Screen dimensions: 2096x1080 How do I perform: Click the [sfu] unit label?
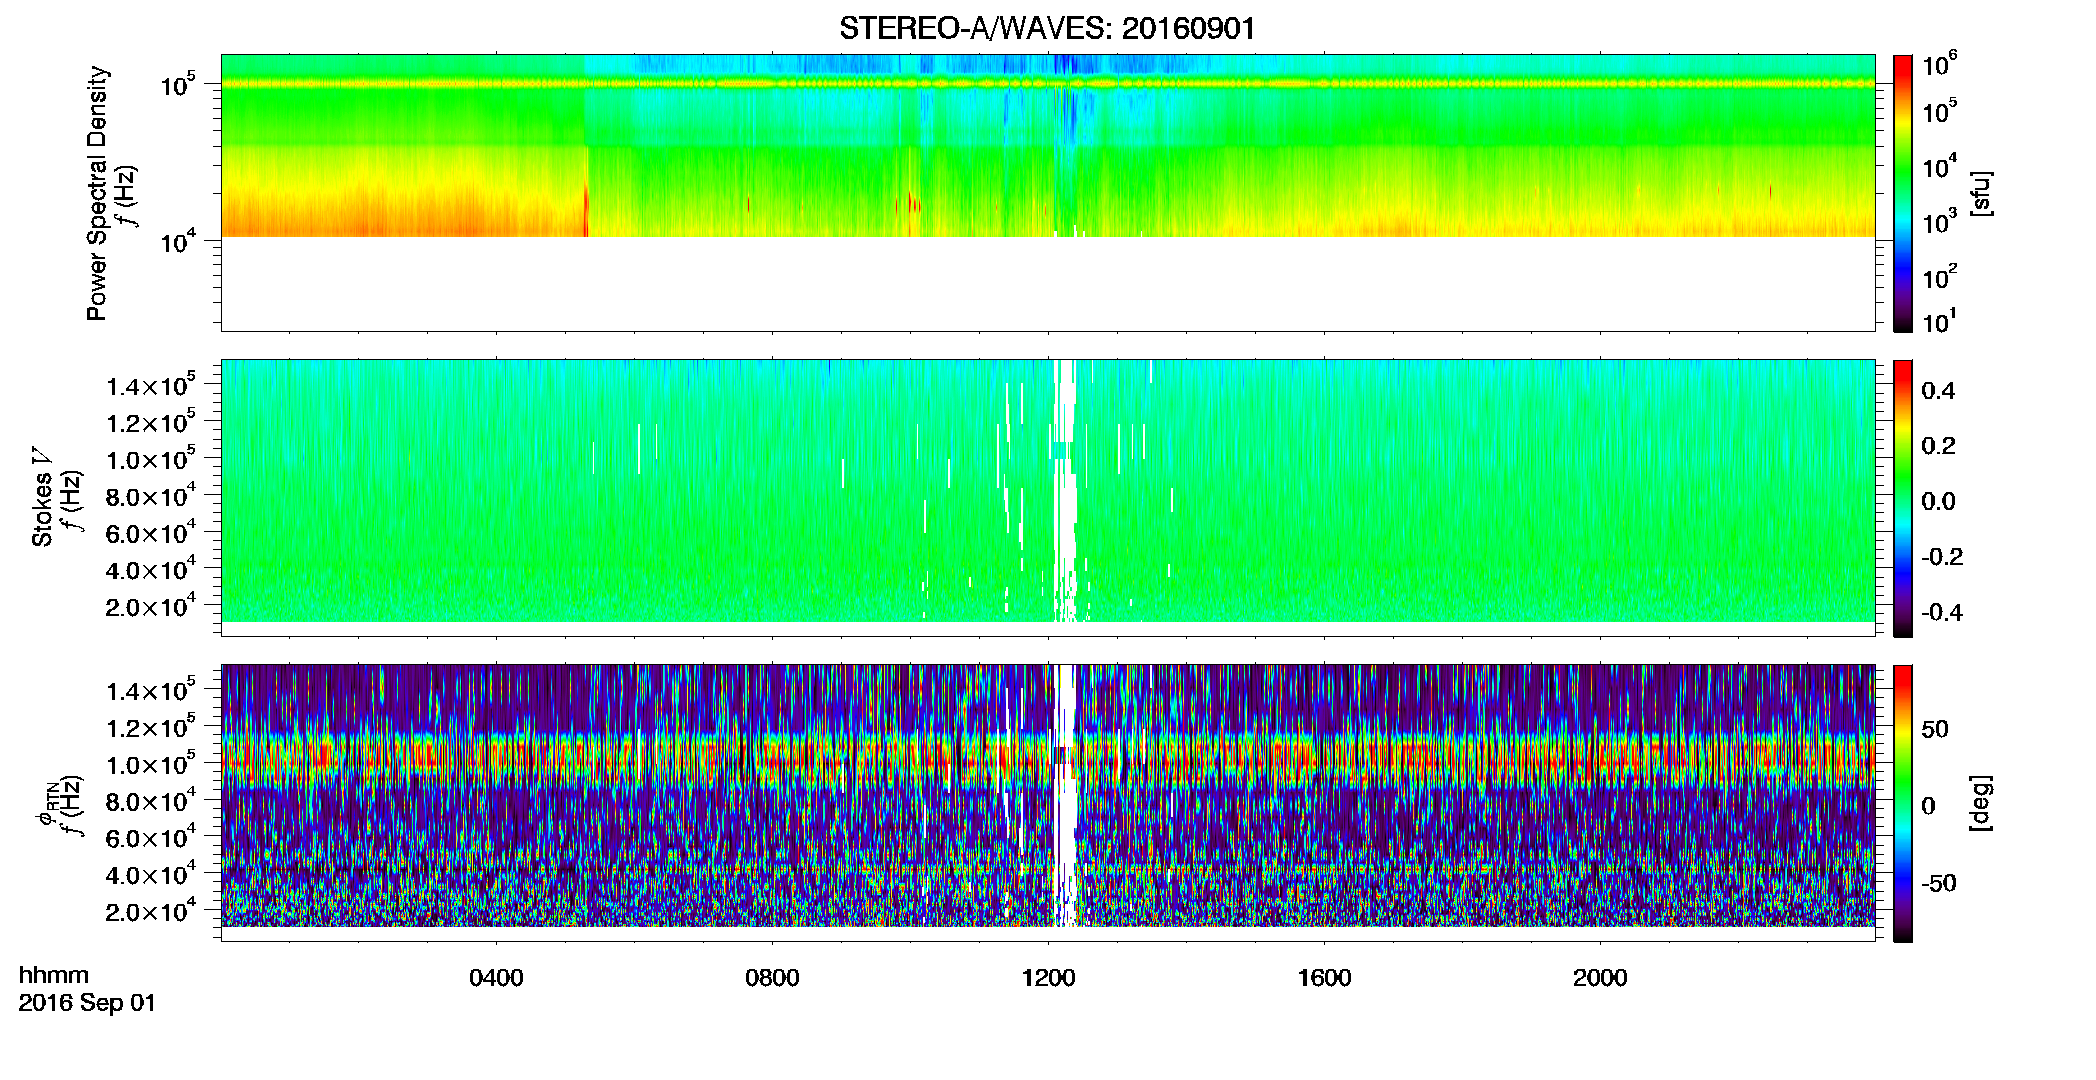tap(1979, 194)
